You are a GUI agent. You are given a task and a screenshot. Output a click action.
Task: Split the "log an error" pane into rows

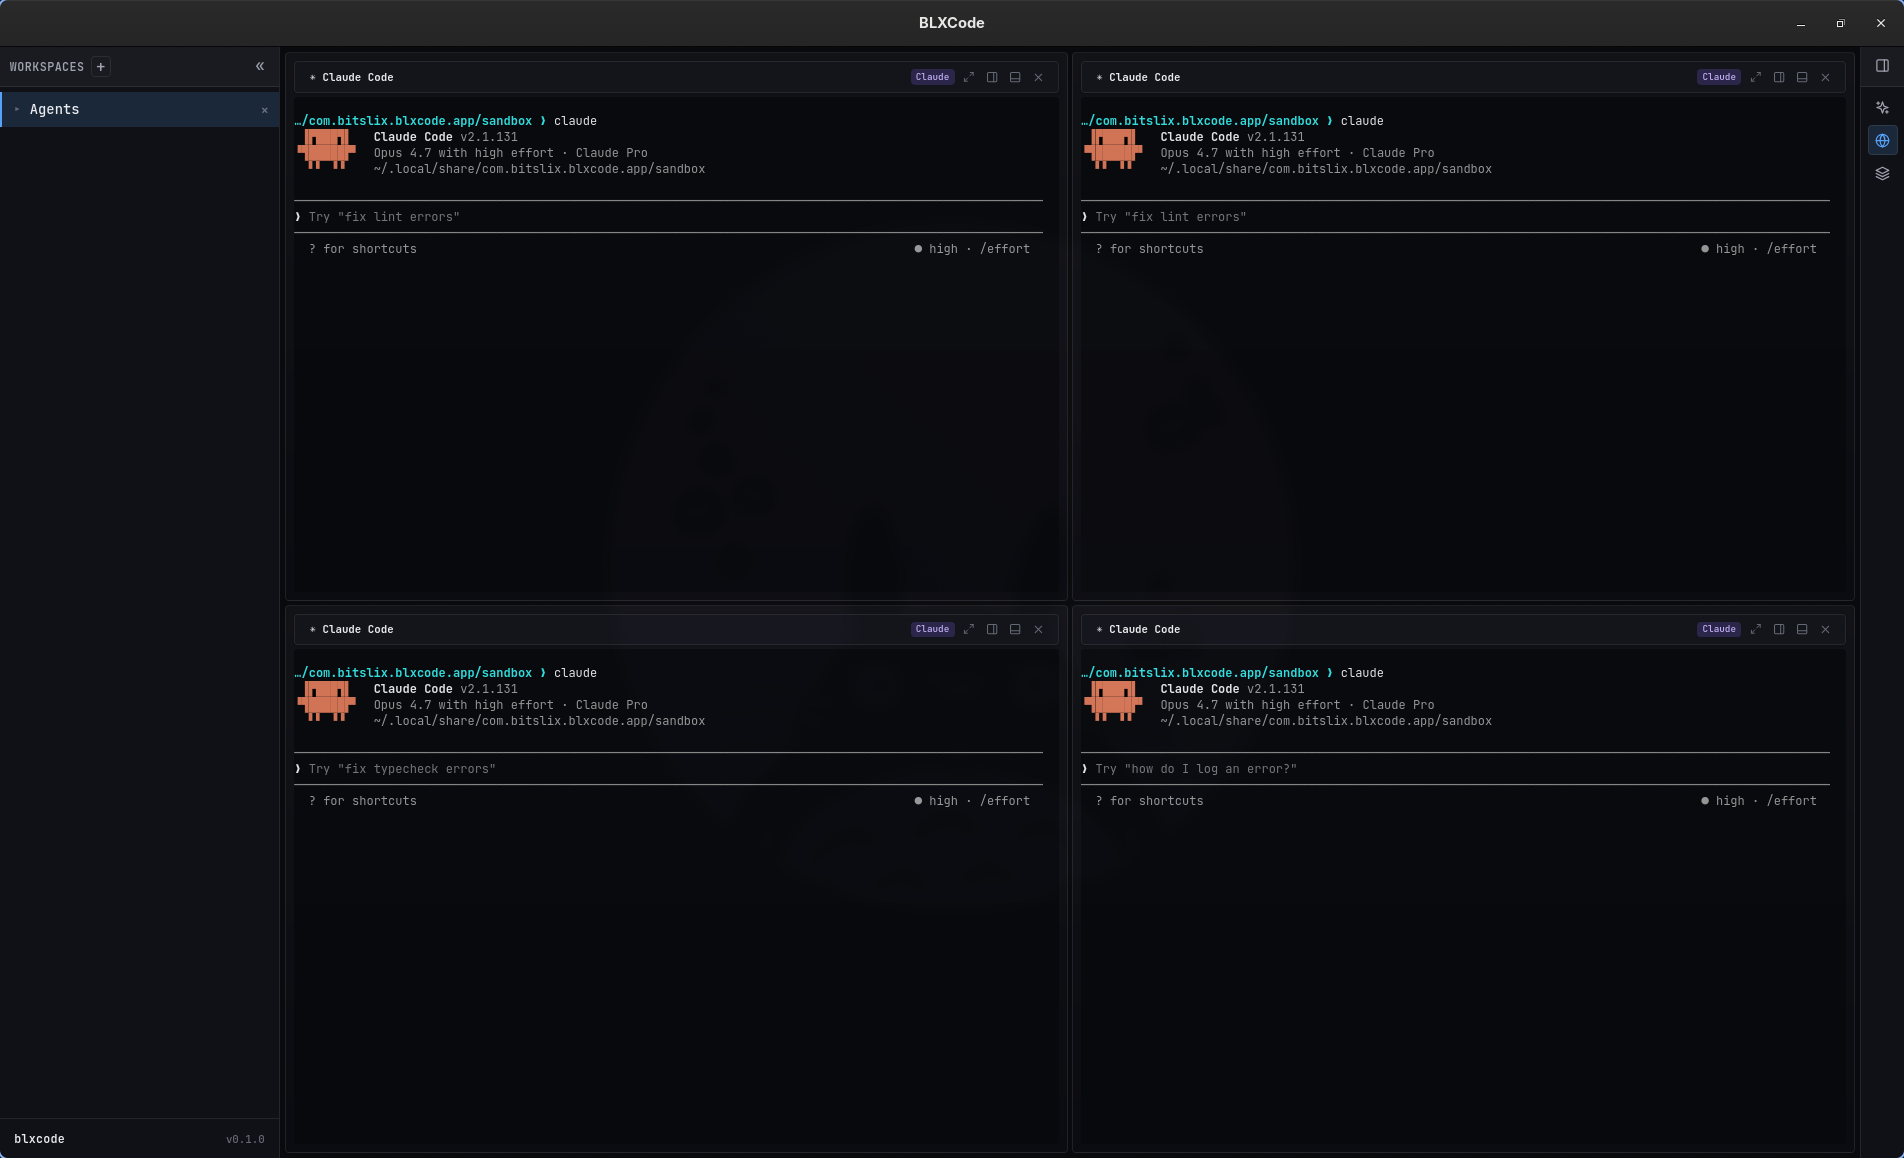pos(1802,629)
